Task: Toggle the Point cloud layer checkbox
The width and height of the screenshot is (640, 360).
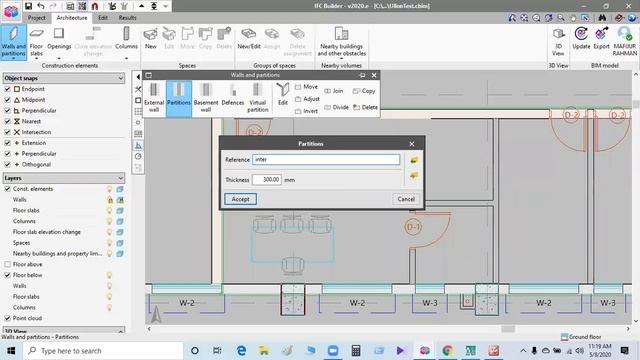Action: (7, 318)
